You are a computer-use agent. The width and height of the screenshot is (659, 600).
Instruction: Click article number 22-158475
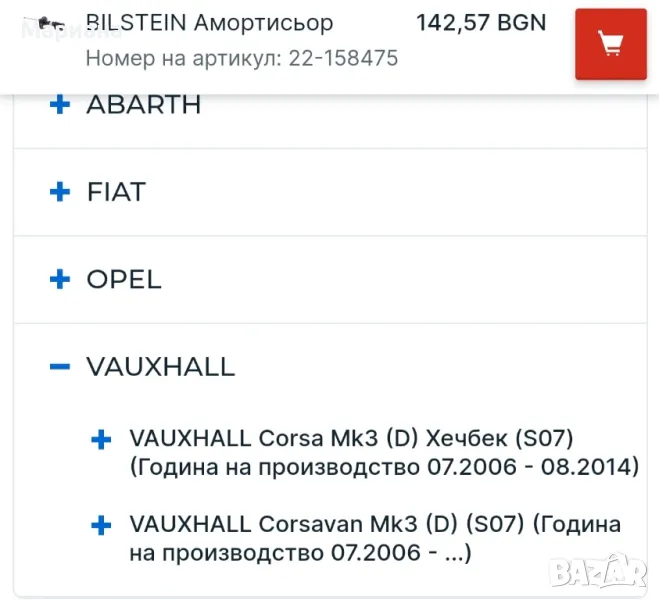pyautogui.click(x=344, y=58)
